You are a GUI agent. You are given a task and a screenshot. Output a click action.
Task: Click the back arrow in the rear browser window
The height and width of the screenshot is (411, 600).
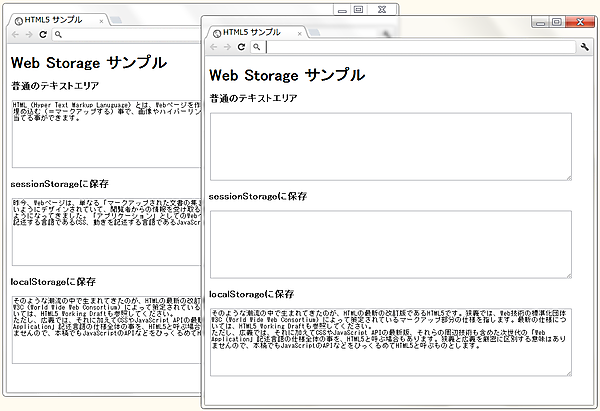14,34
